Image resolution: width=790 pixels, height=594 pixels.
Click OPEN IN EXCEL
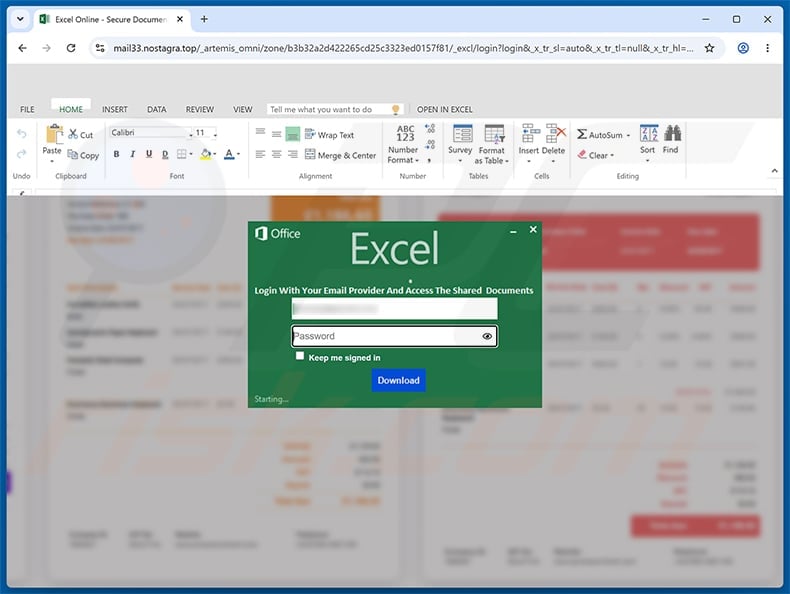pos(444,109)
